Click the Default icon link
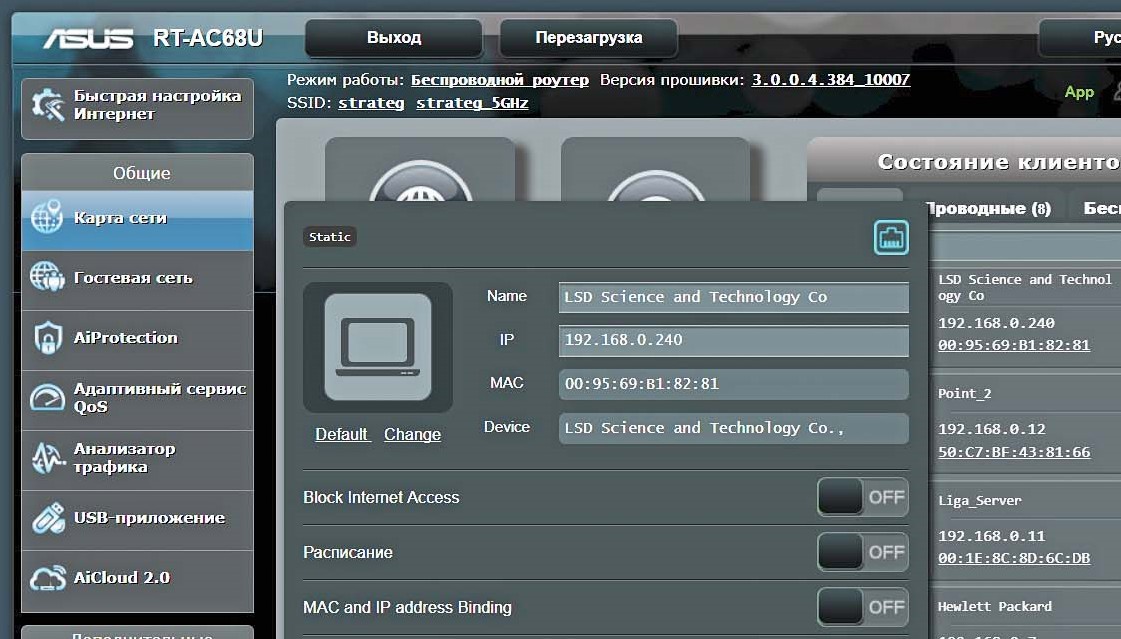This screenshot has width=1121, height=639. point(342,434)
